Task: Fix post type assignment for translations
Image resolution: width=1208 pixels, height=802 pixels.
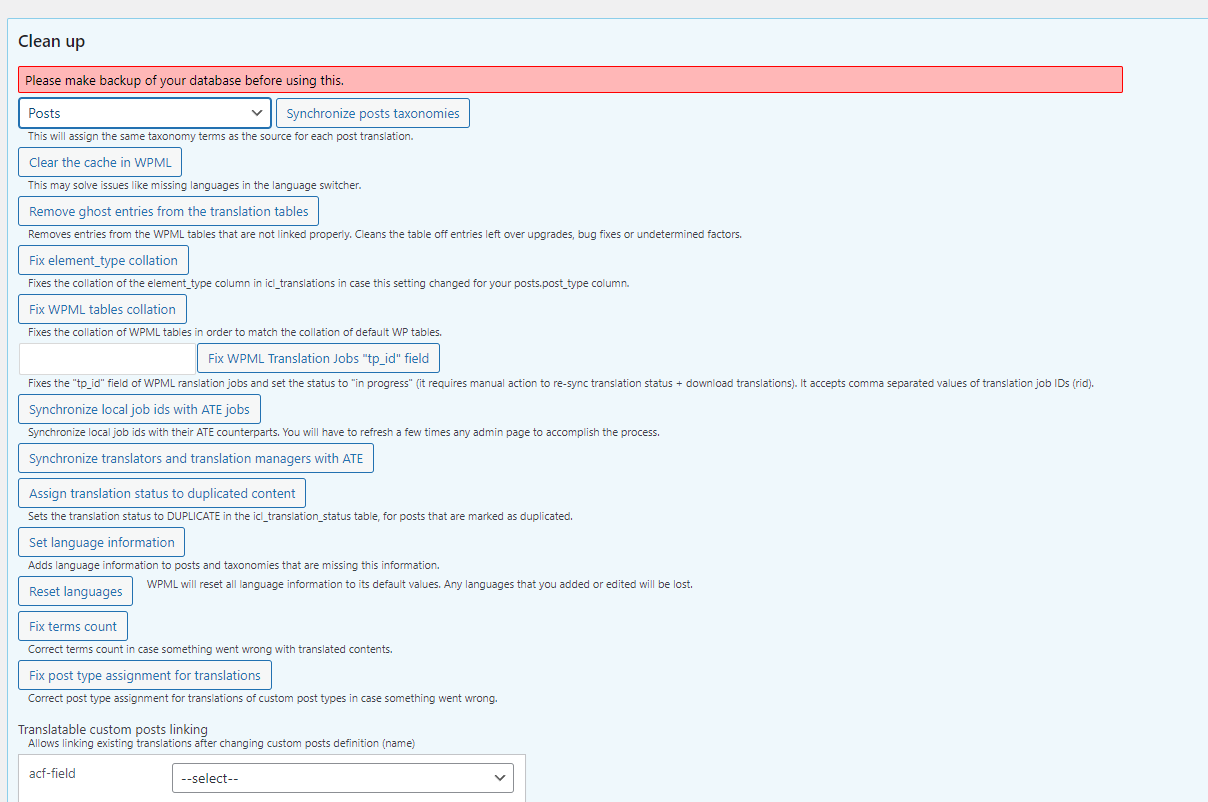Action: (145, 675)
